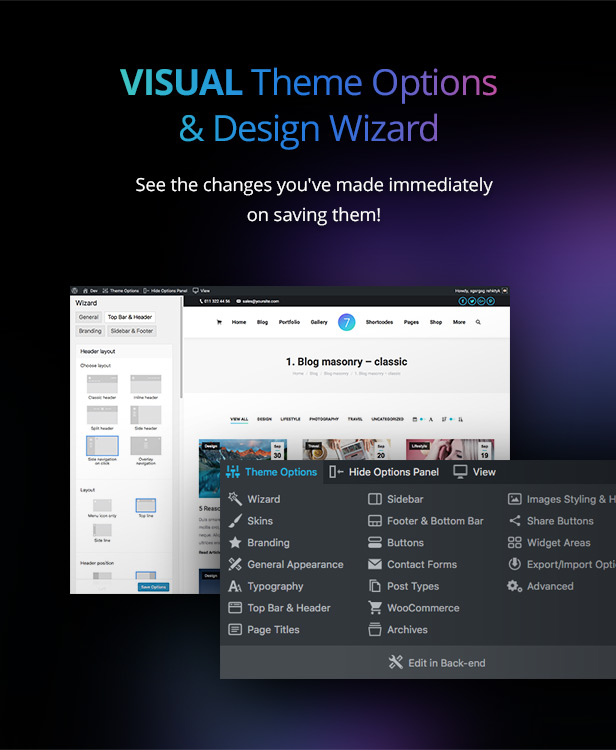This screenshot has height=750, width=616.
Task: Open the Typography menu entry
Action: (x=275, y=586)
